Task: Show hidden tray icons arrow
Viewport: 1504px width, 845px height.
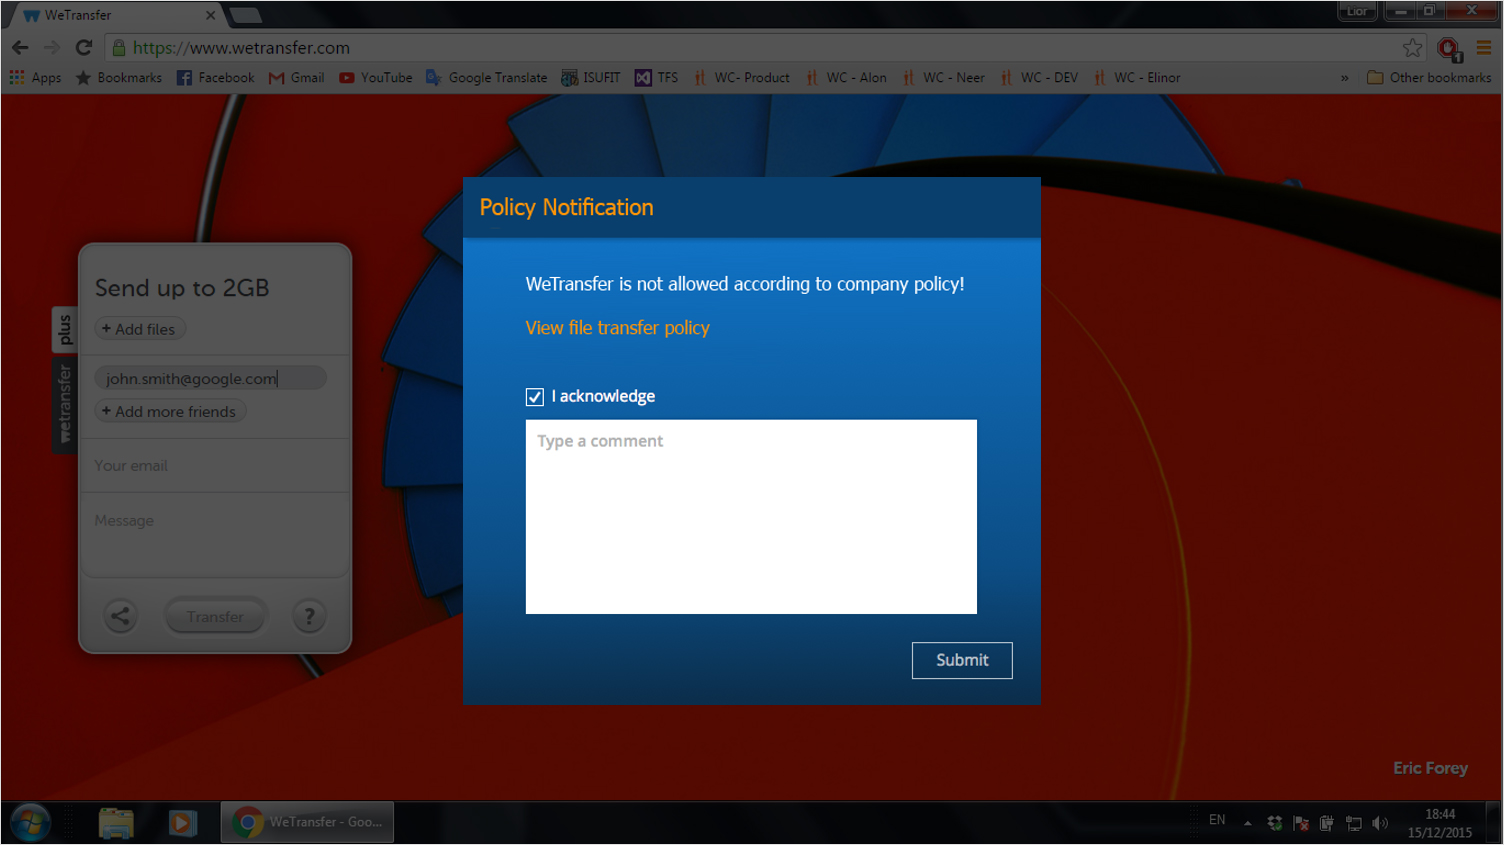Action: pos(1247,823)
